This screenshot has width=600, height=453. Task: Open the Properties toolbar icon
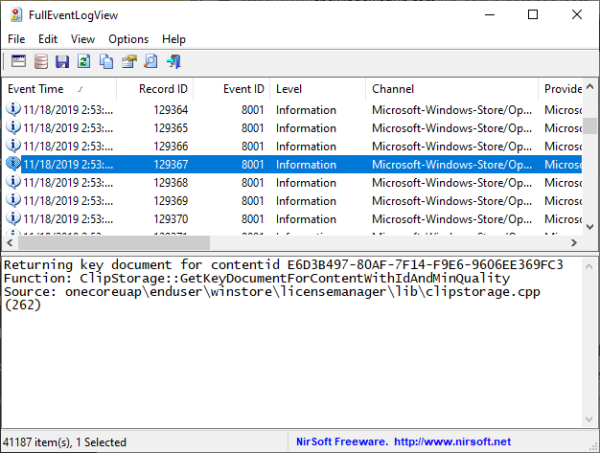point(128,62)
